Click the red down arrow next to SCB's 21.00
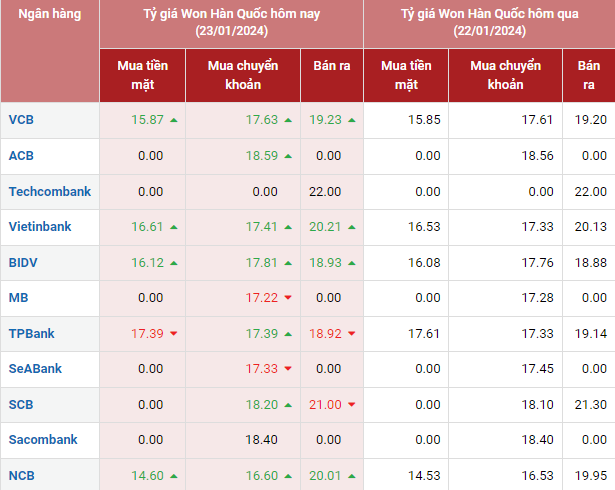615x490 pixels. tap(353, 405)
